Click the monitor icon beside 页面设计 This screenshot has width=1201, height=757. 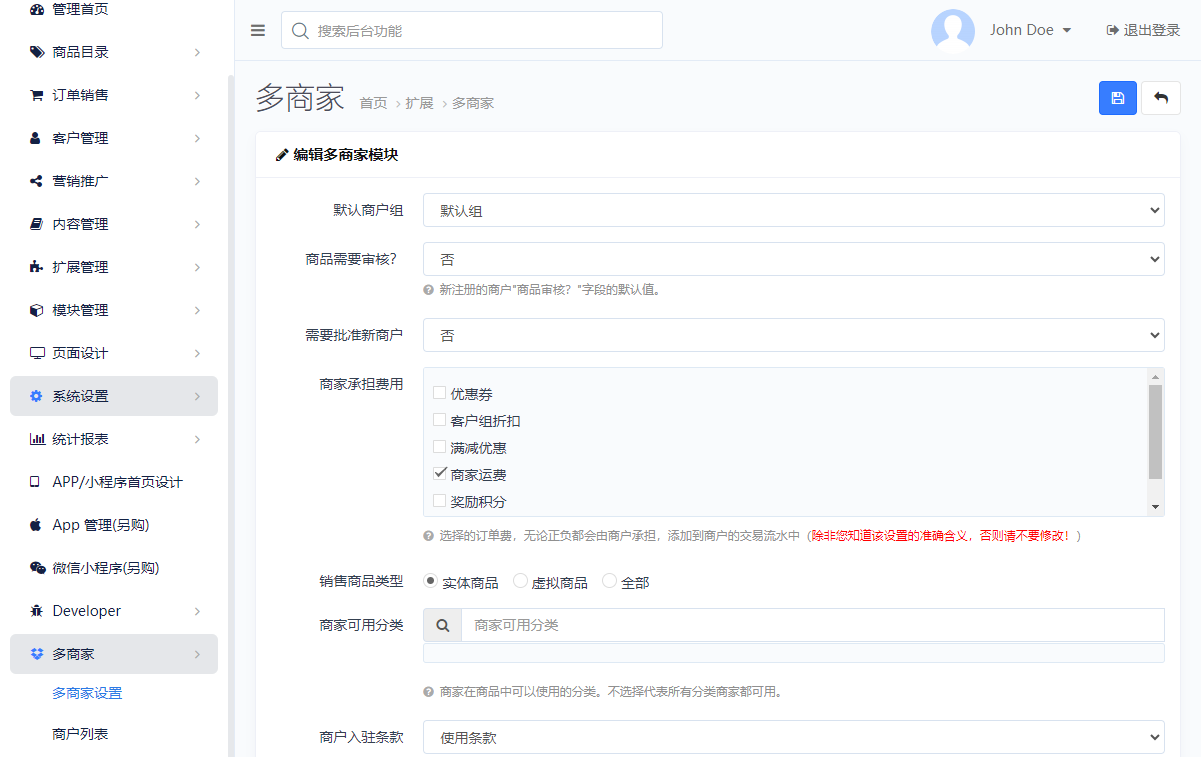coord(37,353)
